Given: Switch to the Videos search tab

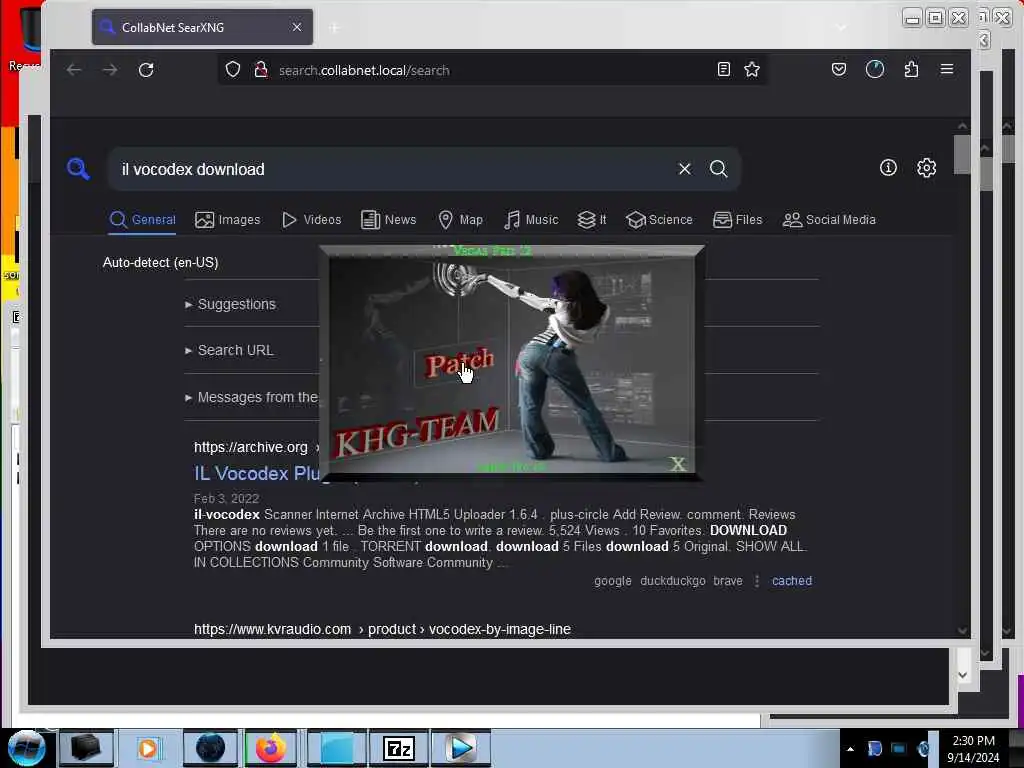Looking at the screenshot, I should 312,219.
